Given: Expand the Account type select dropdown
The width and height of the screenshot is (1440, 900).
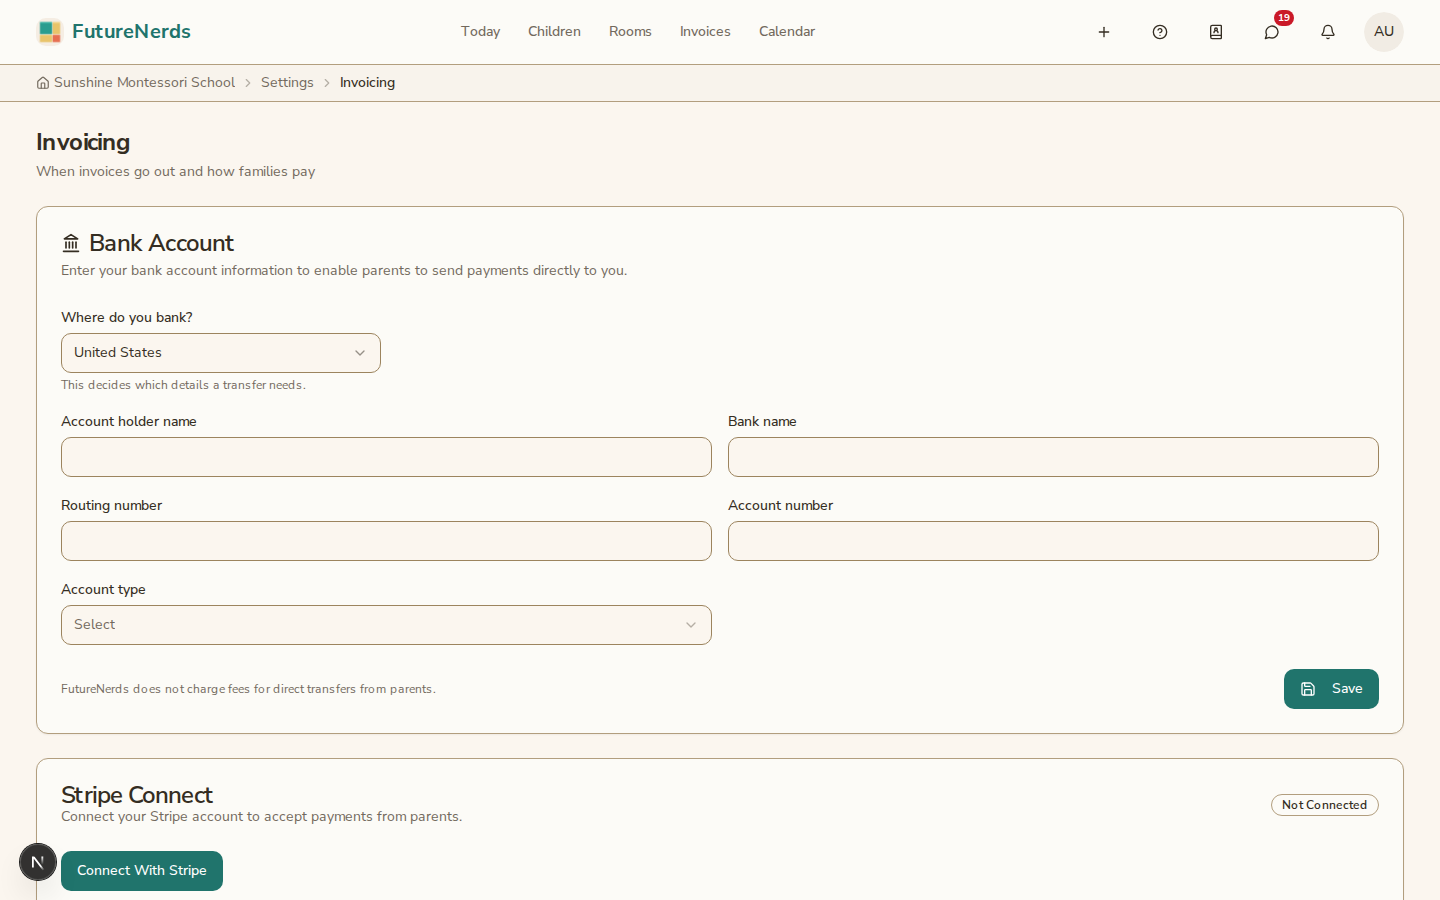Looking at the screenshot, I should [386, 625].
